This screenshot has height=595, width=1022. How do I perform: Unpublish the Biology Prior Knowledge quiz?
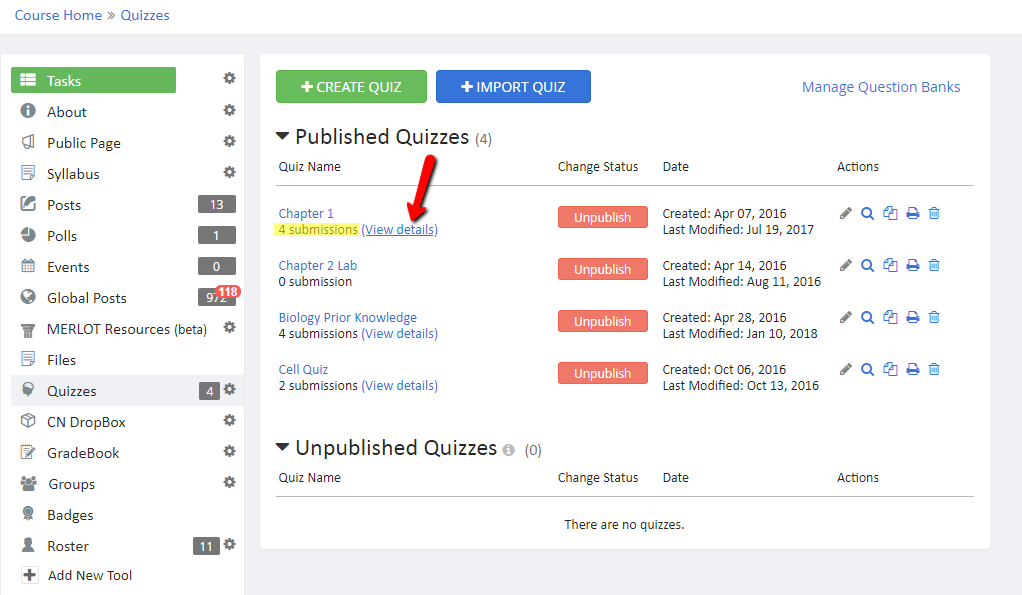coord(603,321)
